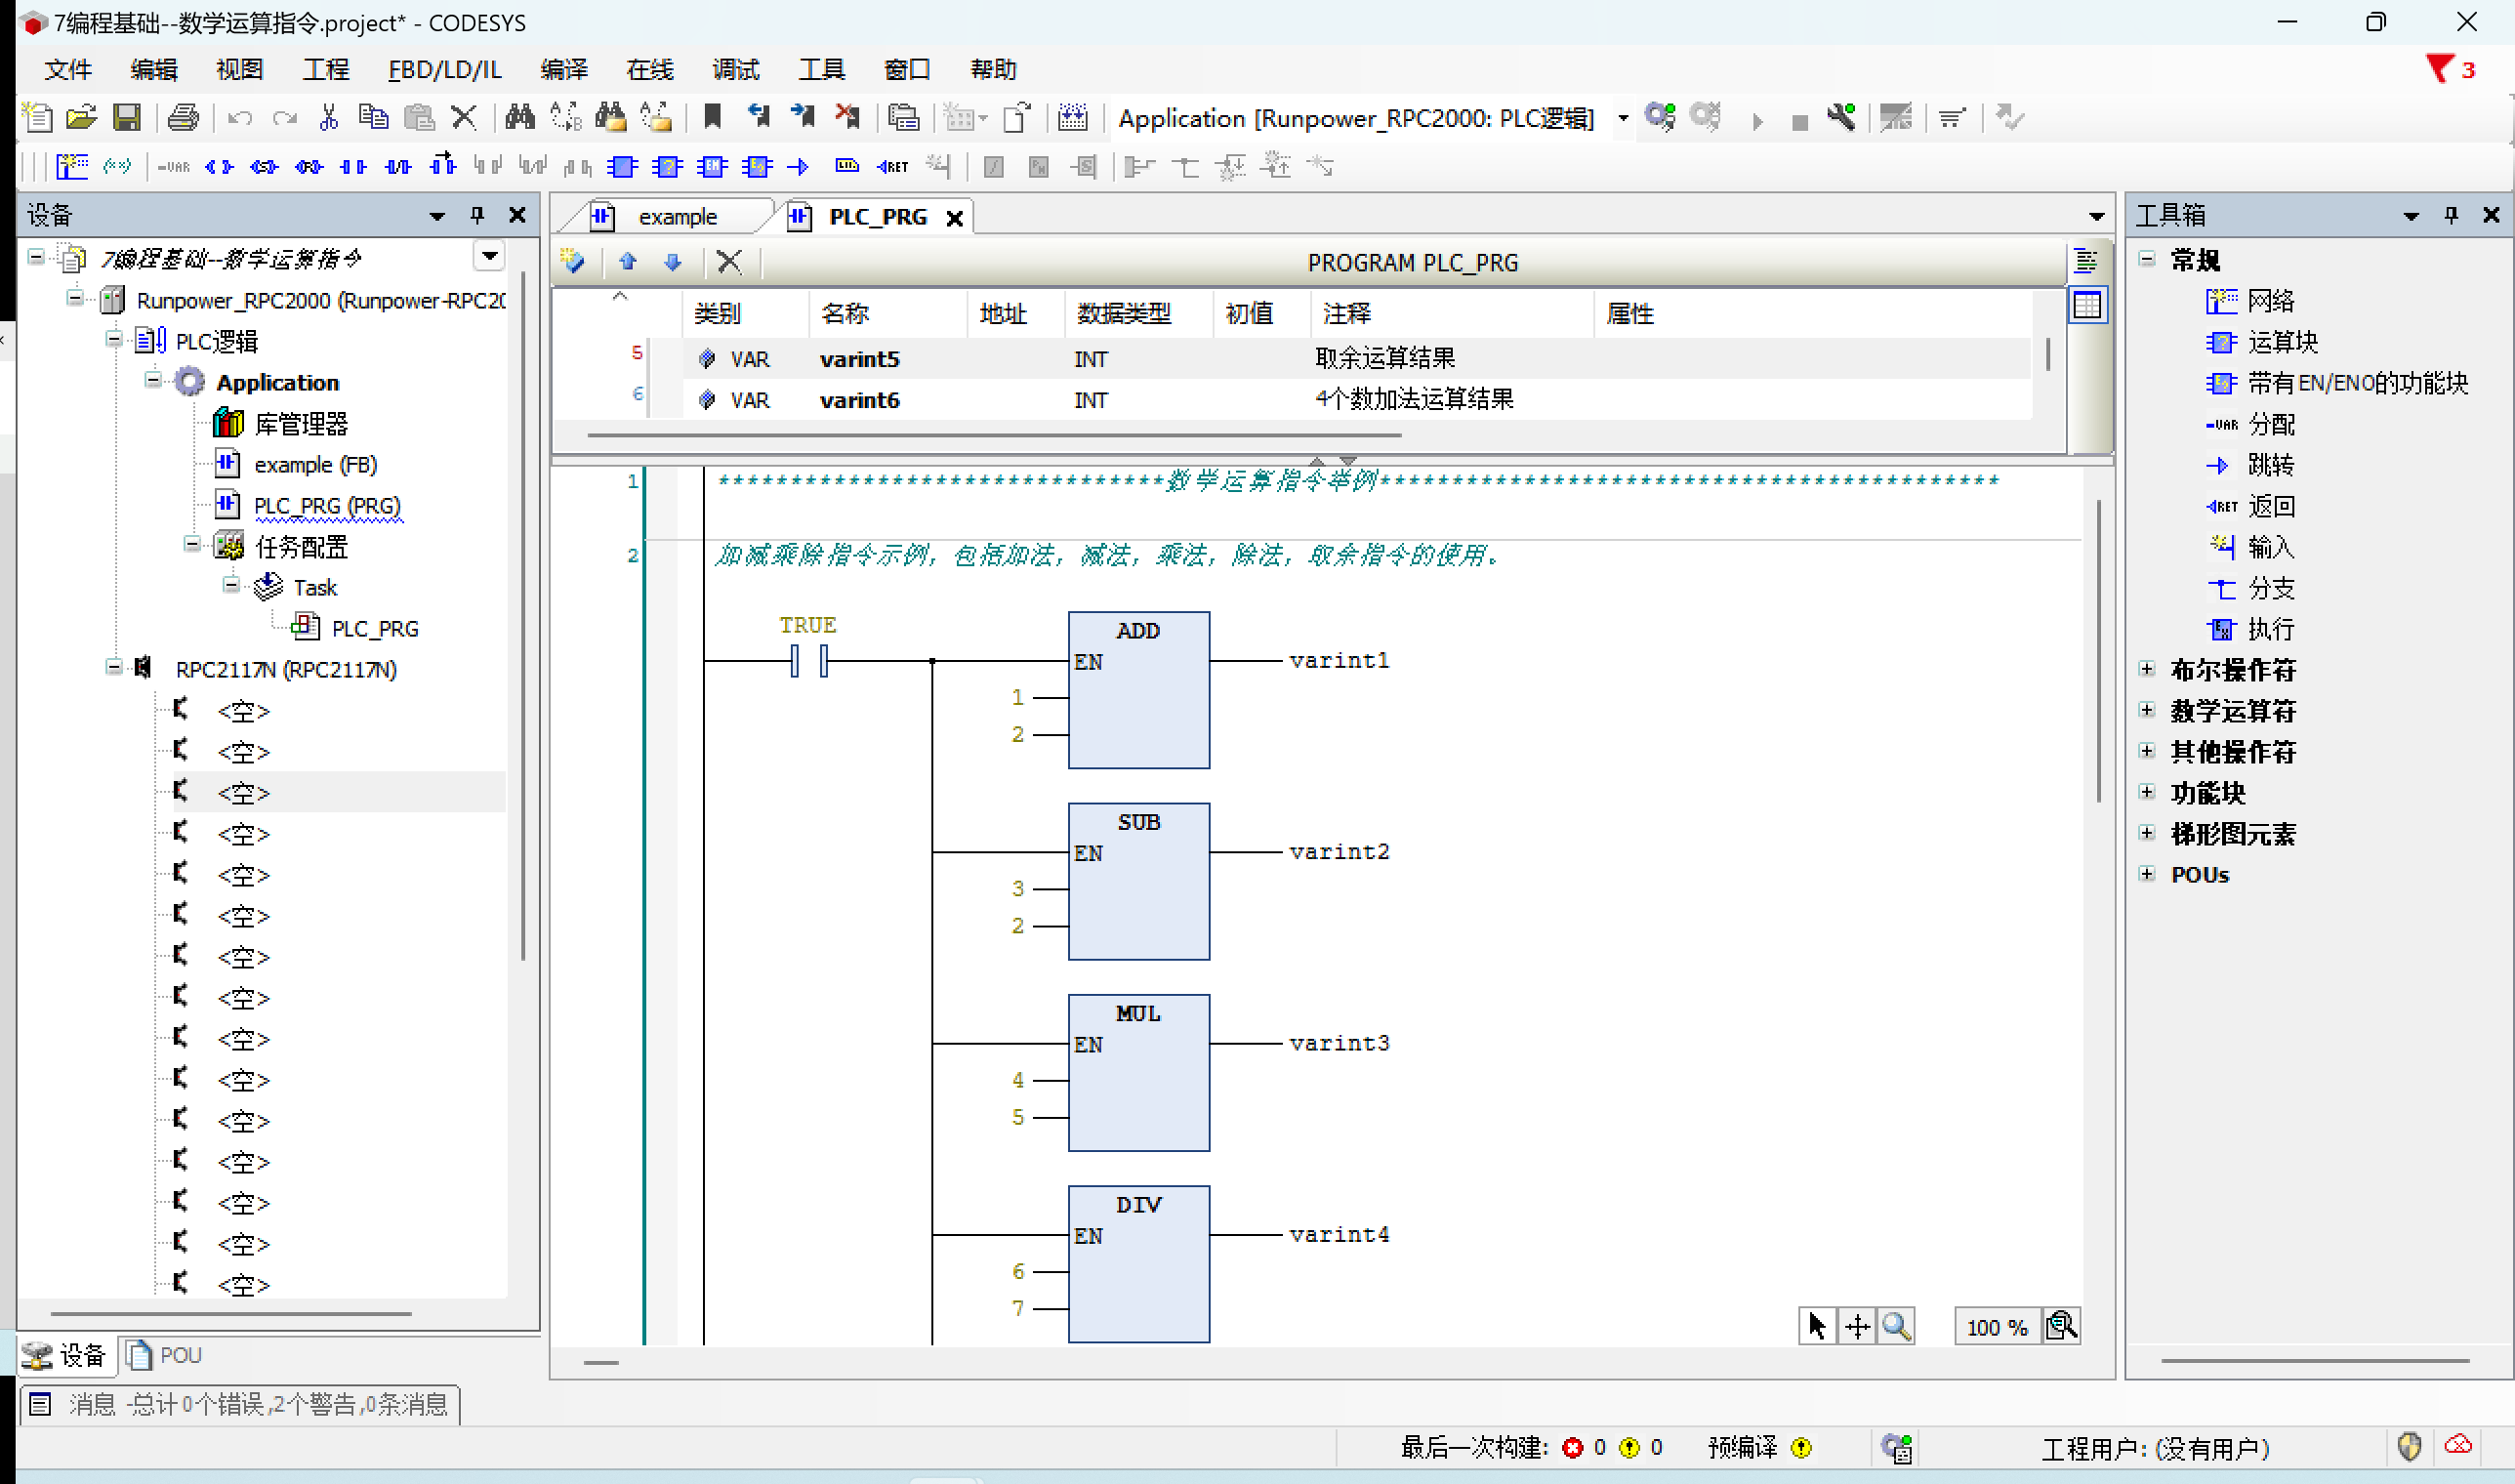Insert an assignment (-VAR) via toolbar
The width and height of the screenshot is (2515, 1484).
[x=173, y=167]
